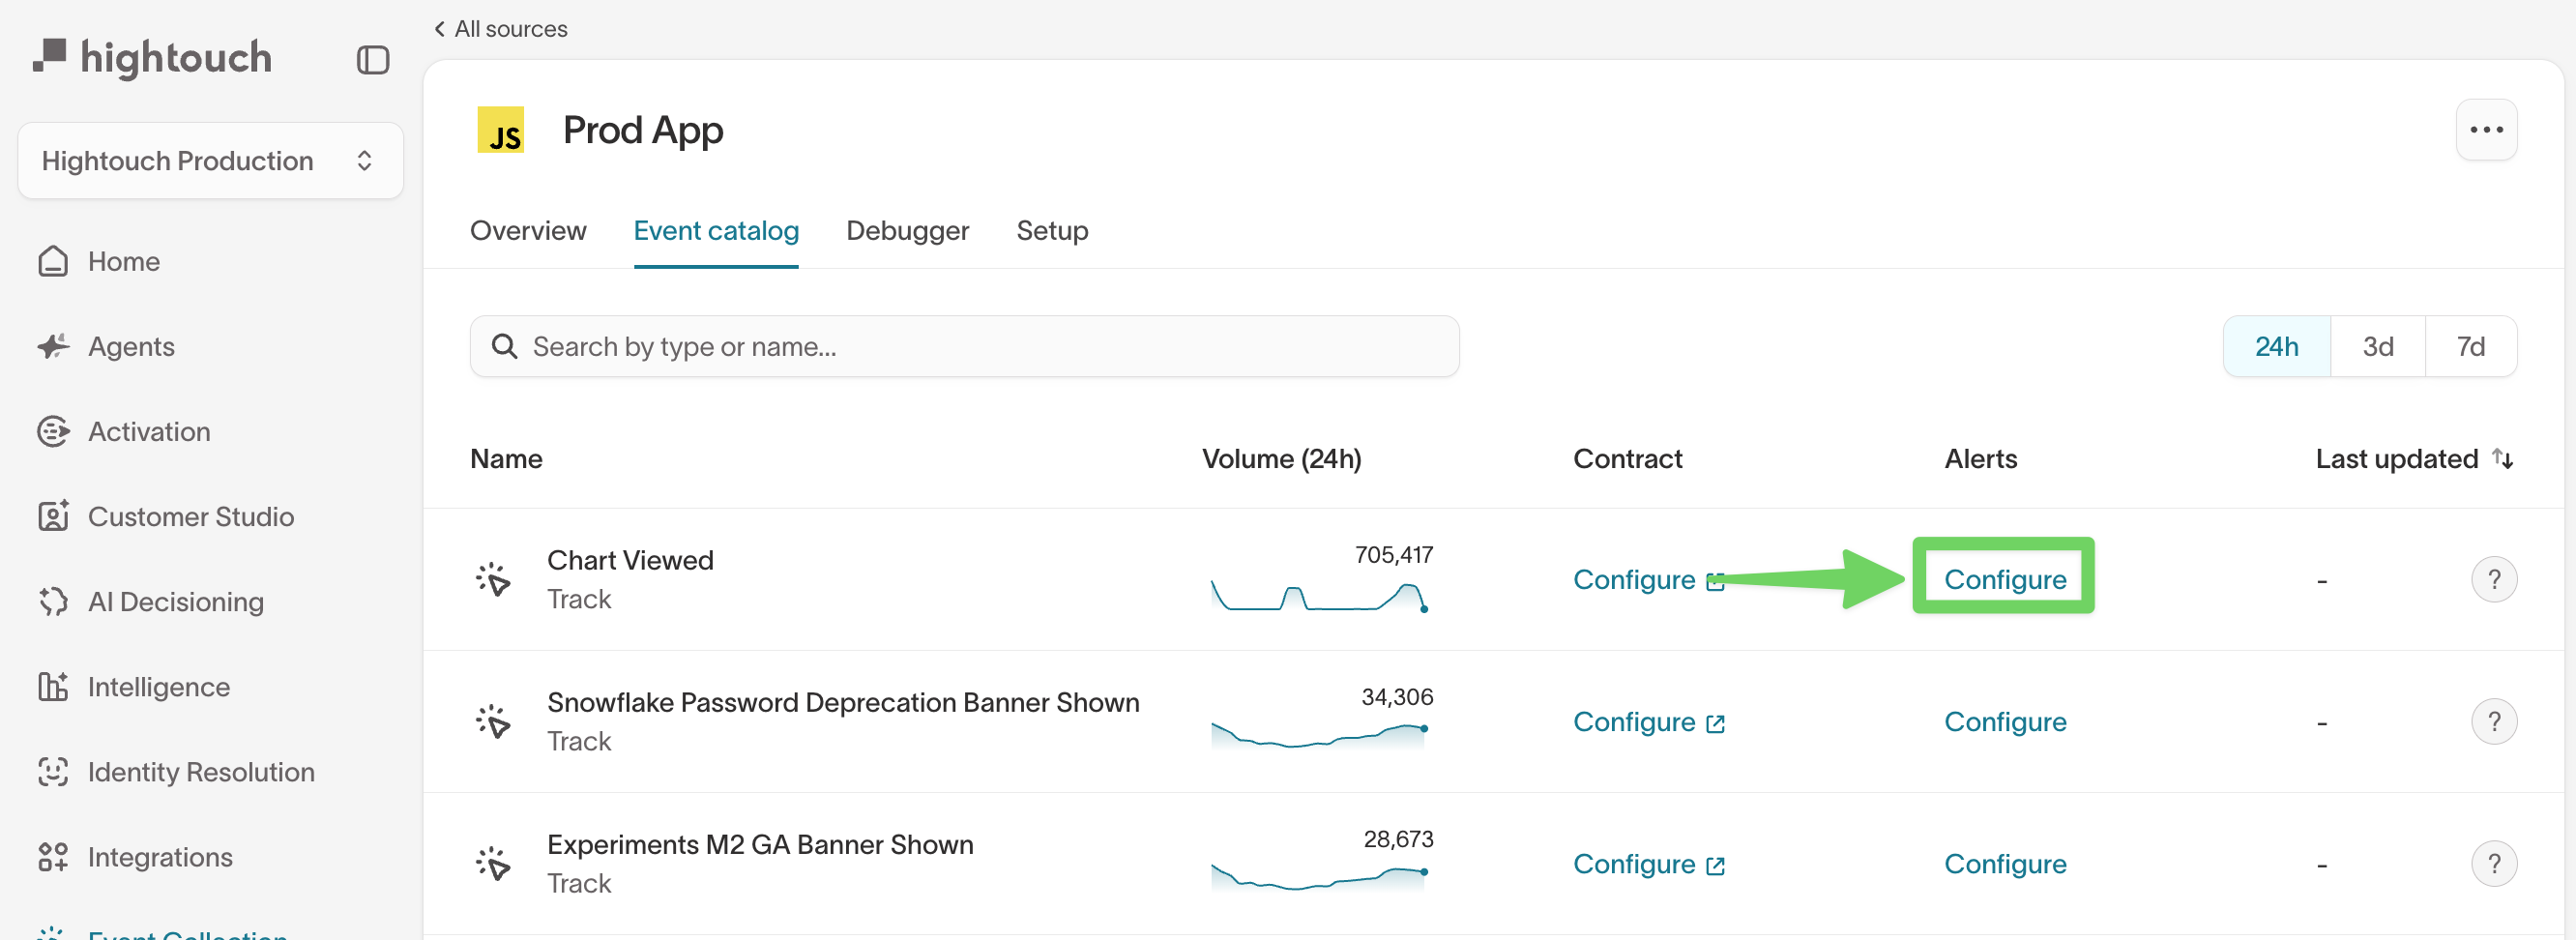The width and height of the screenshot is (2576, 940).
Task: Switch the time range to 3d
Action: pyautogui.click(x=2379, y=346)
